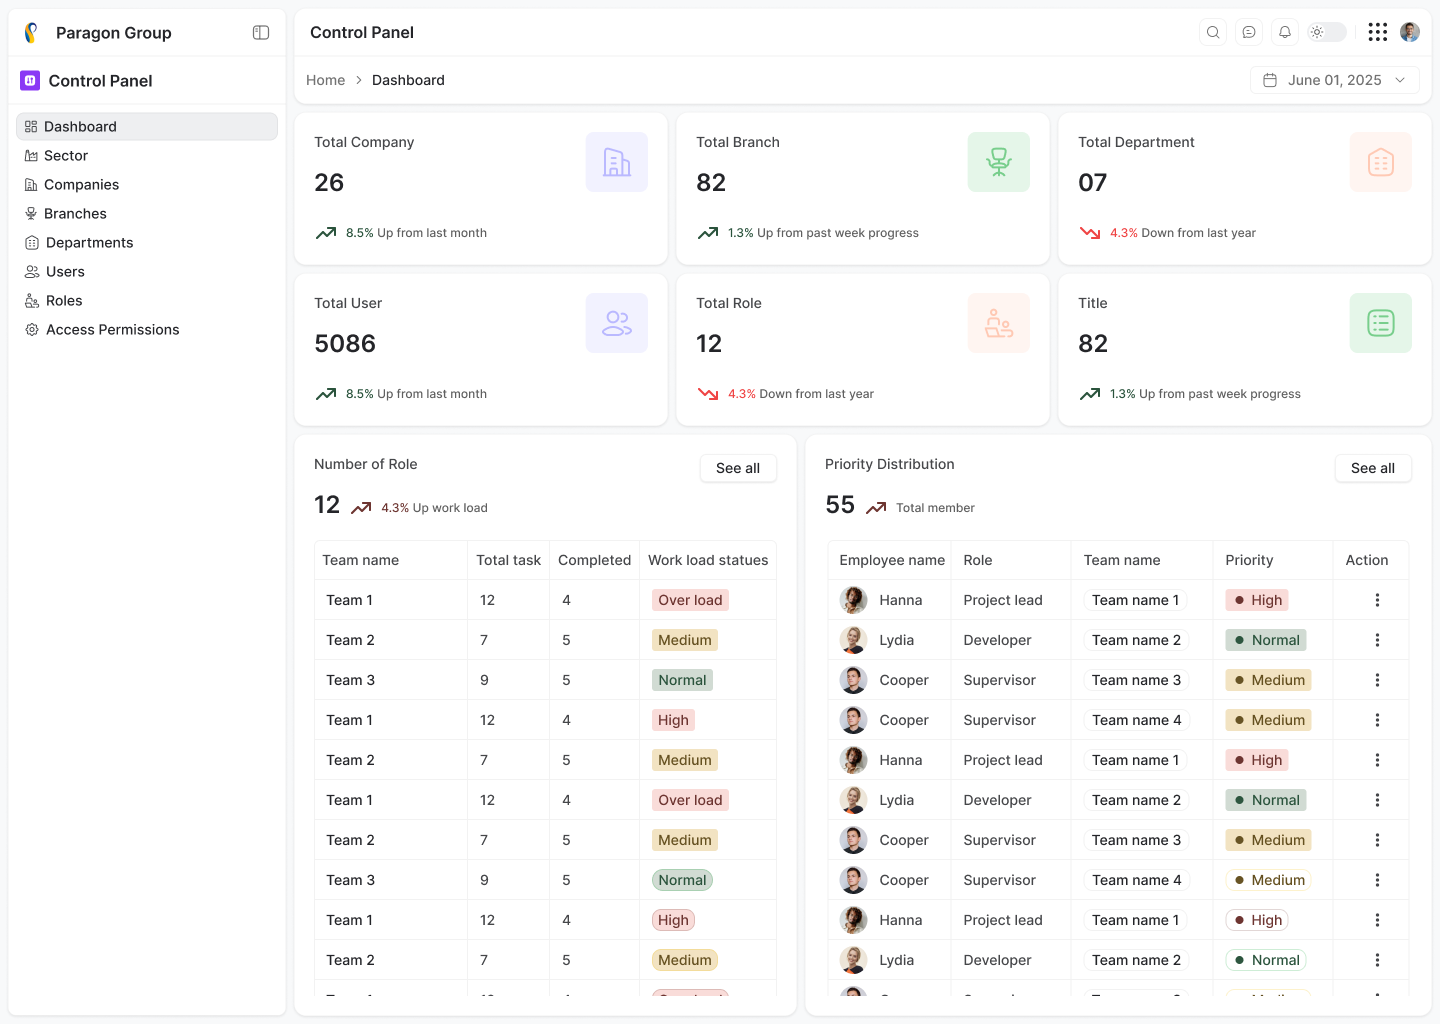
Task: Select the High priority badge for Hanna
Action: coord(1256,599)
